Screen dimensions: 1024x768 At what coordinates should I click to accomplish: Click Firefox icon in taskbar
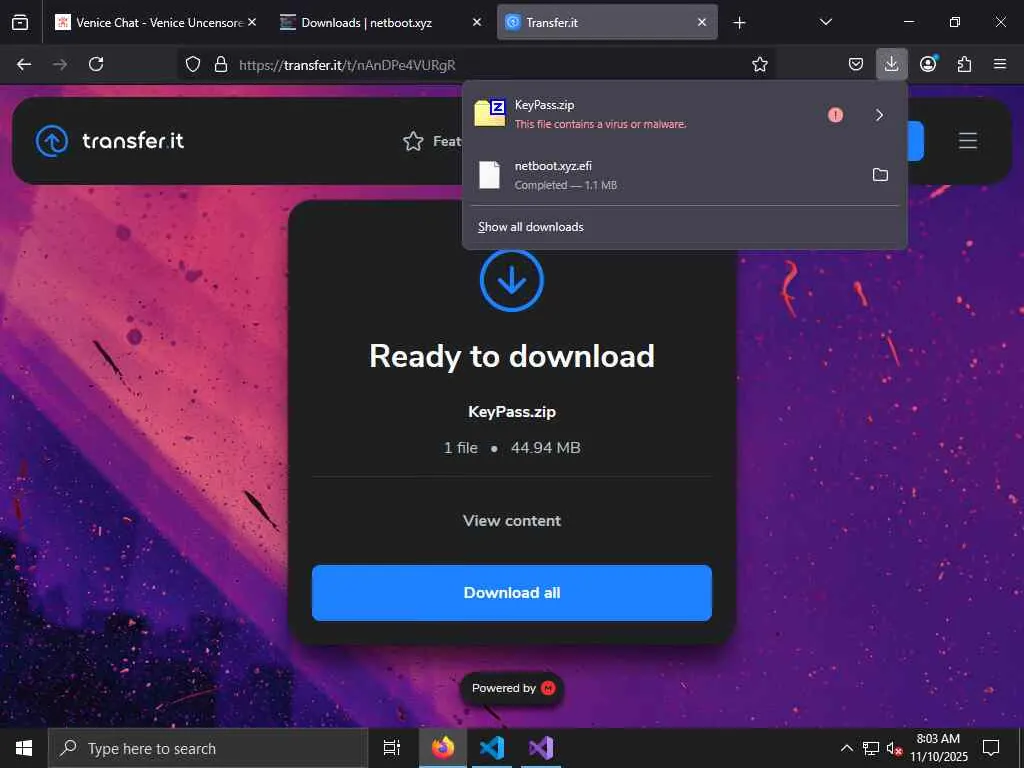coord(443,748)
